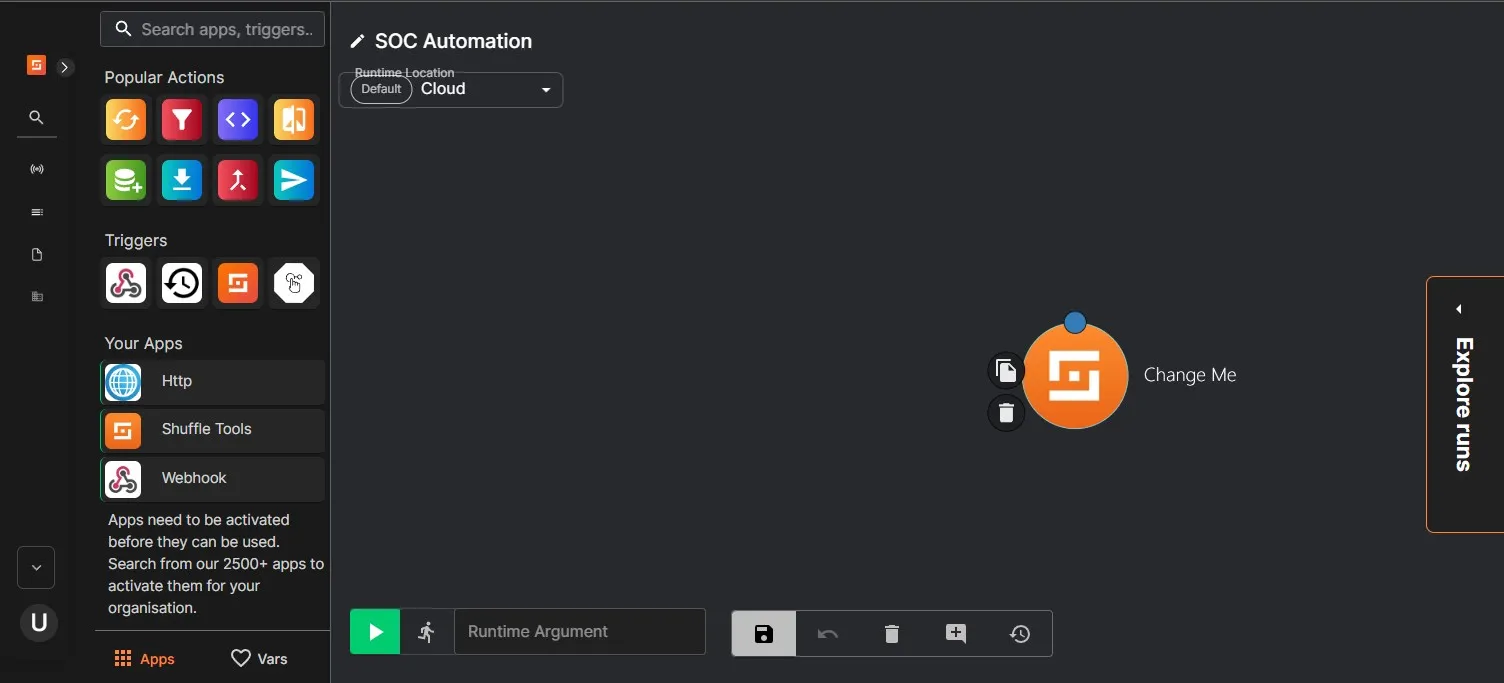Viewport: 1504px width, 683px height.
Task: Choose the purple code brackets action
Action: [x=238, y=120]
